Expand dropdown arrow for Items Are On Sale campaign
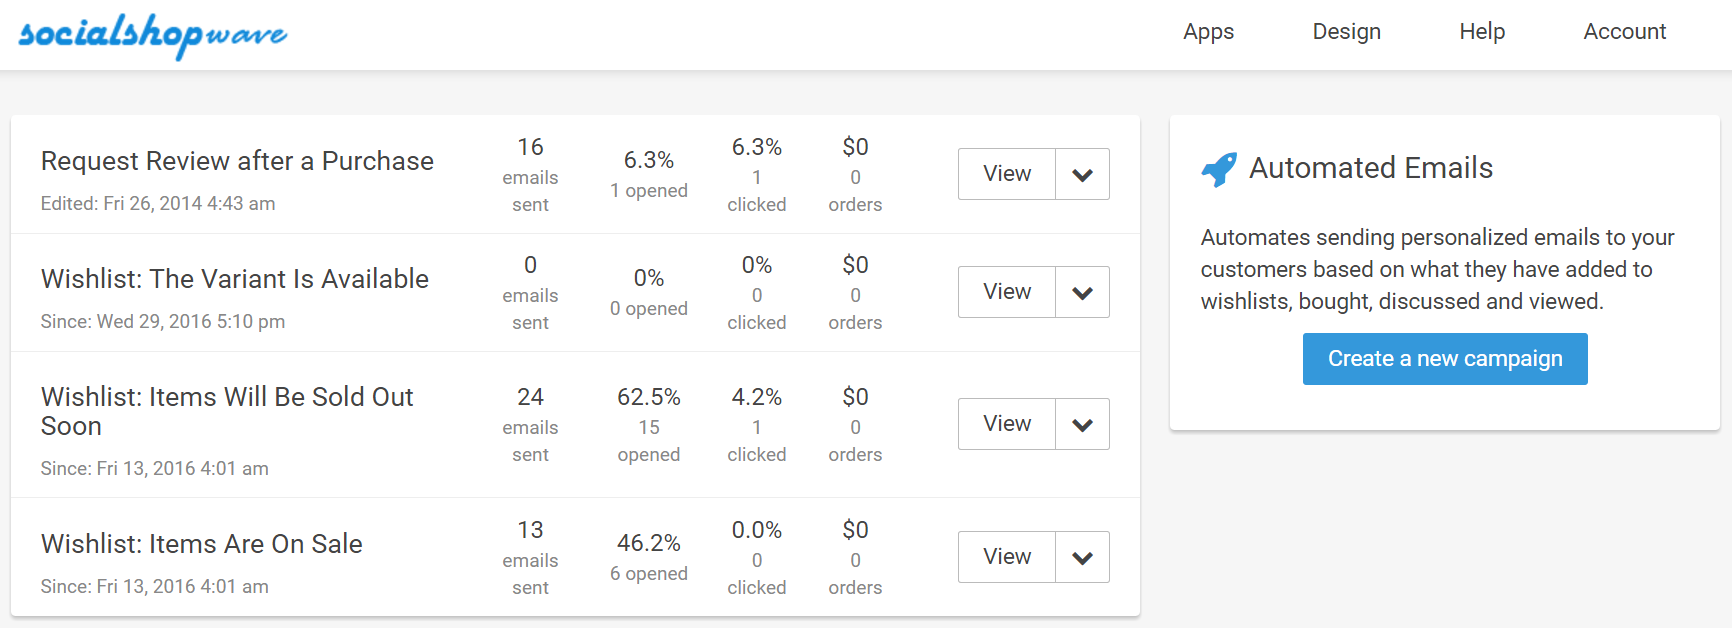Screen dimensions: 1732x628 (x=1082, y=557)
